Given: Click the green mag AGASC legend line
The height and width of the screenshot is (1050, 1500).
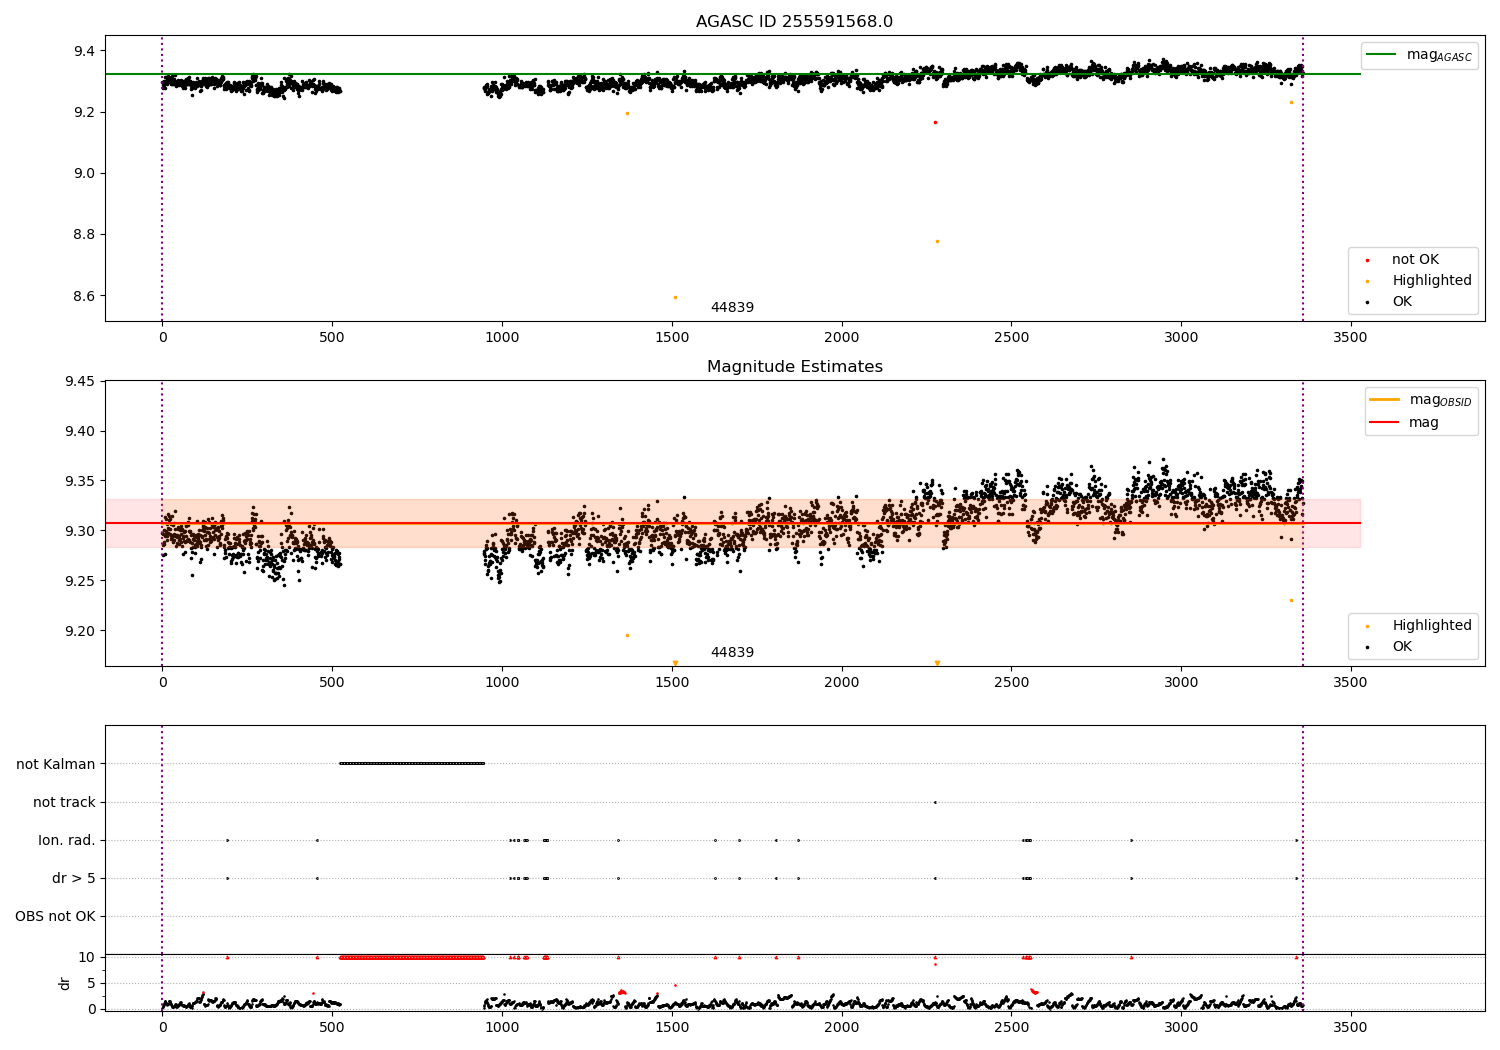Looking at the screenshot, I should pyautogui.click(x=1381, y=55).
